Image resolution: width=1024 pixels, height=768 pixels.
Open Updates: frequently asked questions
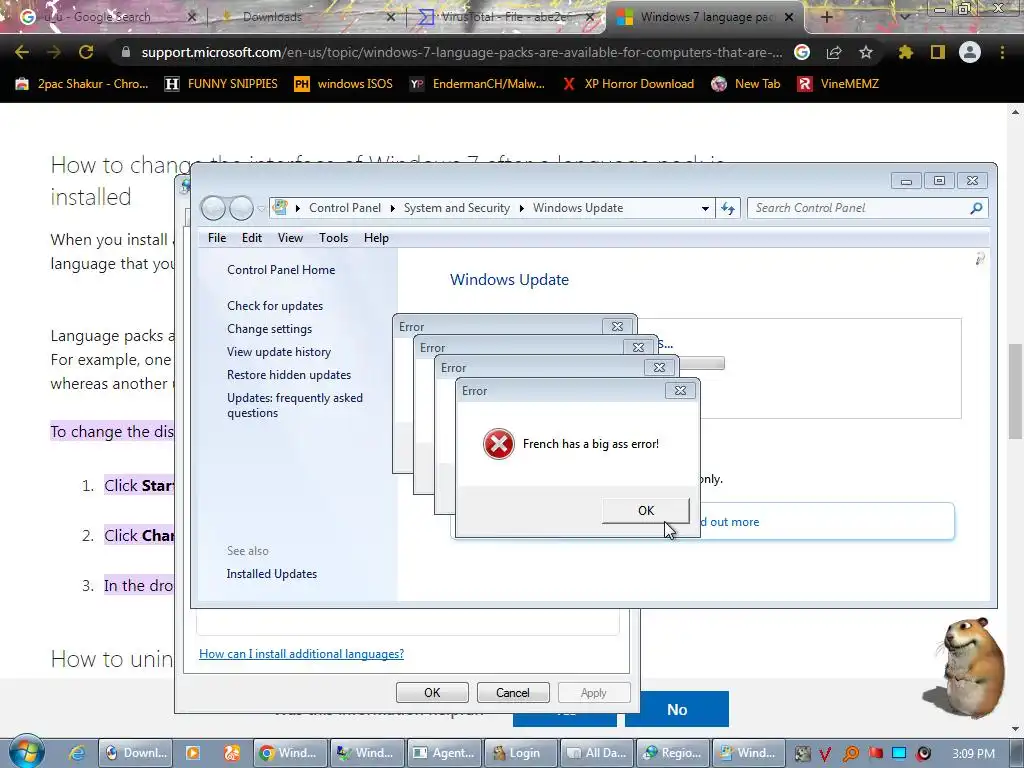tap(295, 405)
